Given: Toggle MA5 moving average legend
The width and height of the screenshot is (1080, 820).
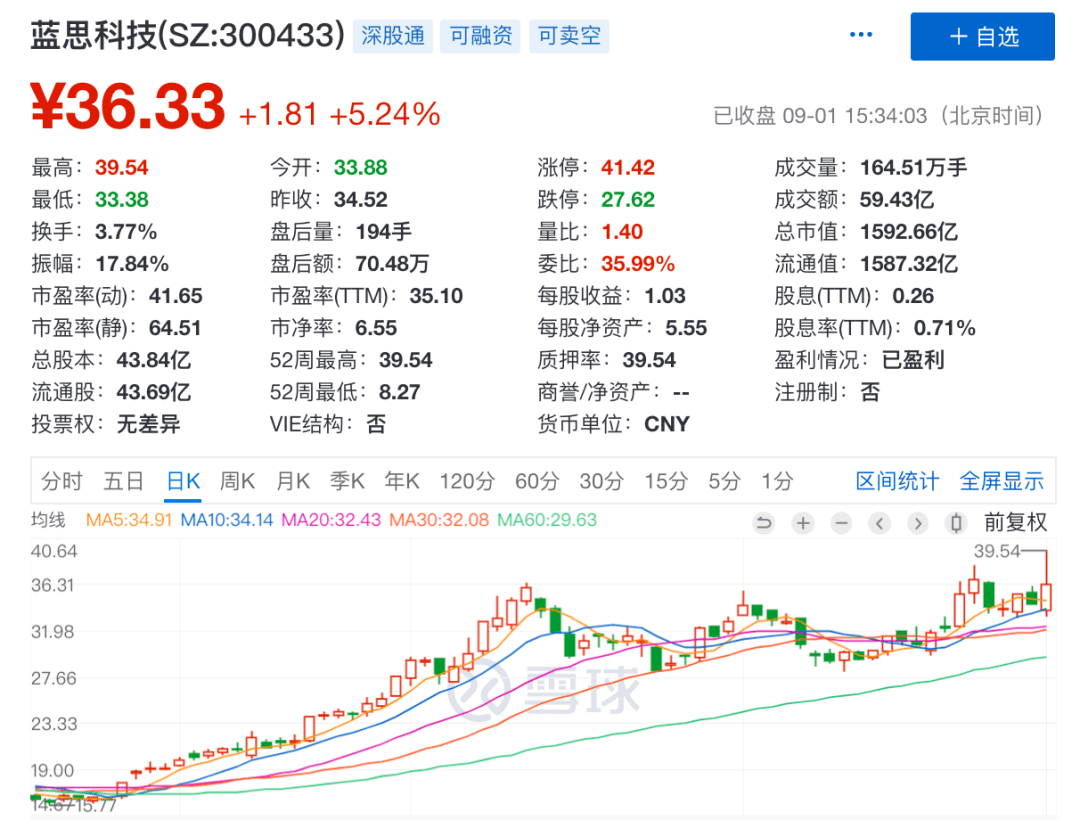Looking at the screenshot, I should 129,520.
